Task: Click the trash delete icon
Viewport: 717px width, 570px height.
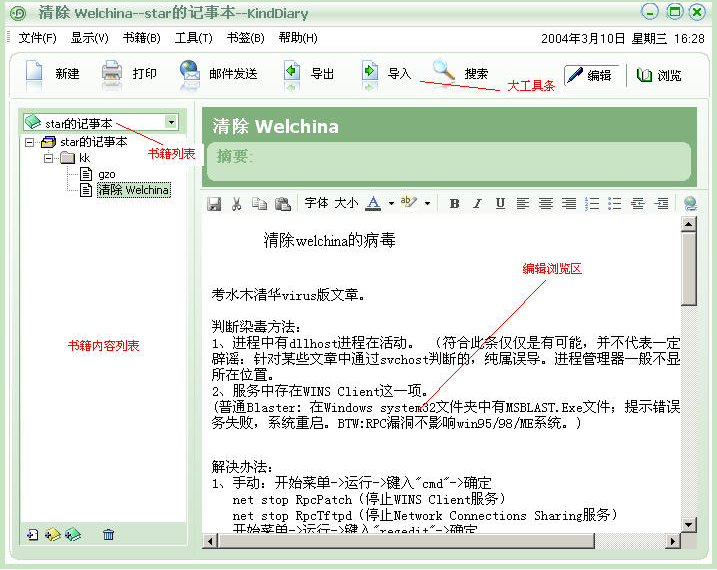Action: click(x=108, y=534)
